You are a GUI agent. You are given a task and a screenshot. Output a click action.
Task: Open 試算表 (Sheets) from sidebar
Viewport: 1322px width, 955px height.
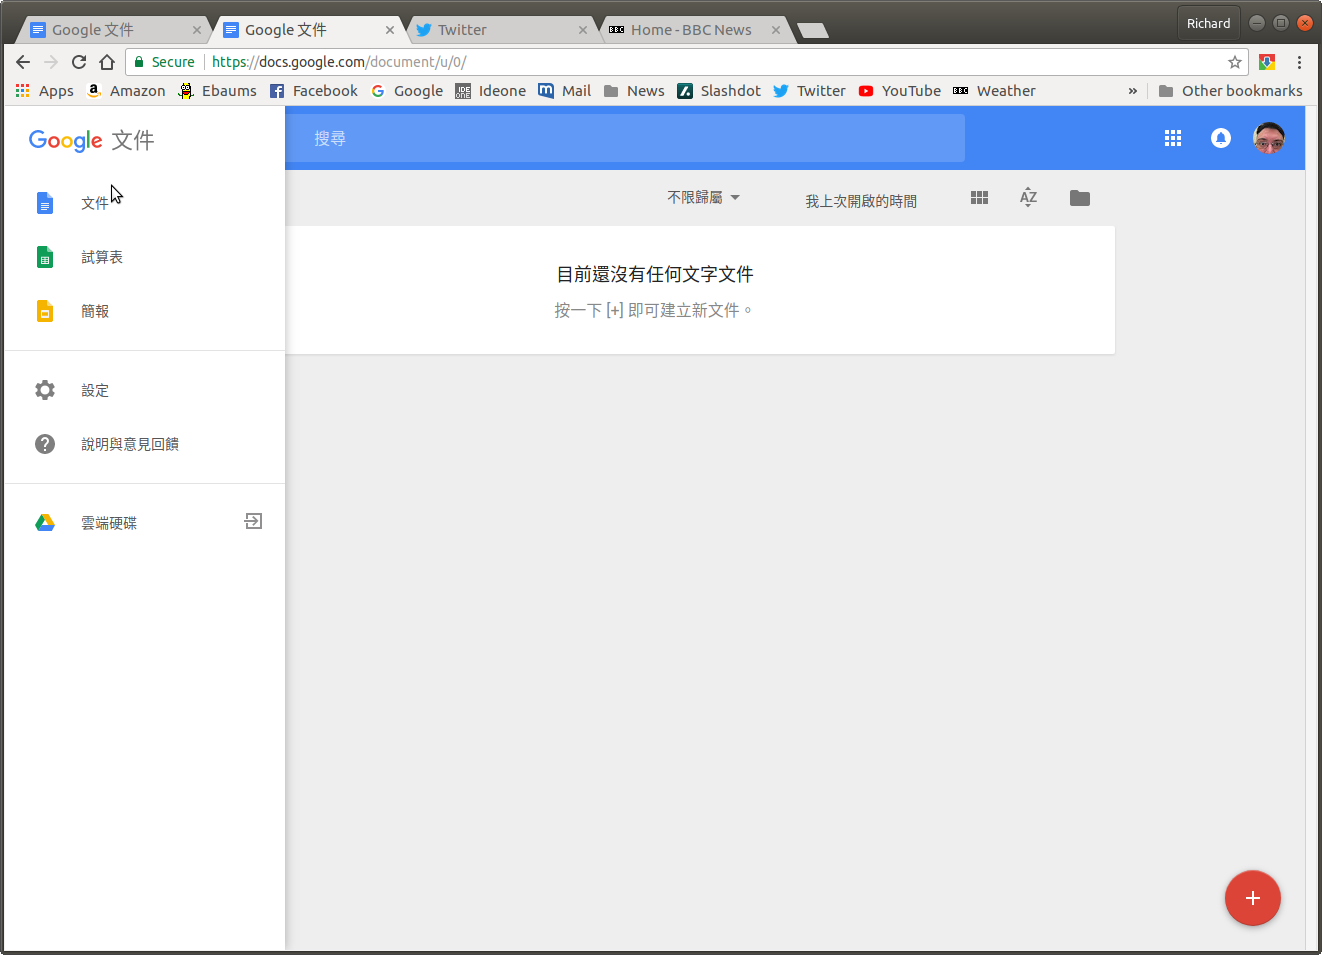[x=145, y=257]
